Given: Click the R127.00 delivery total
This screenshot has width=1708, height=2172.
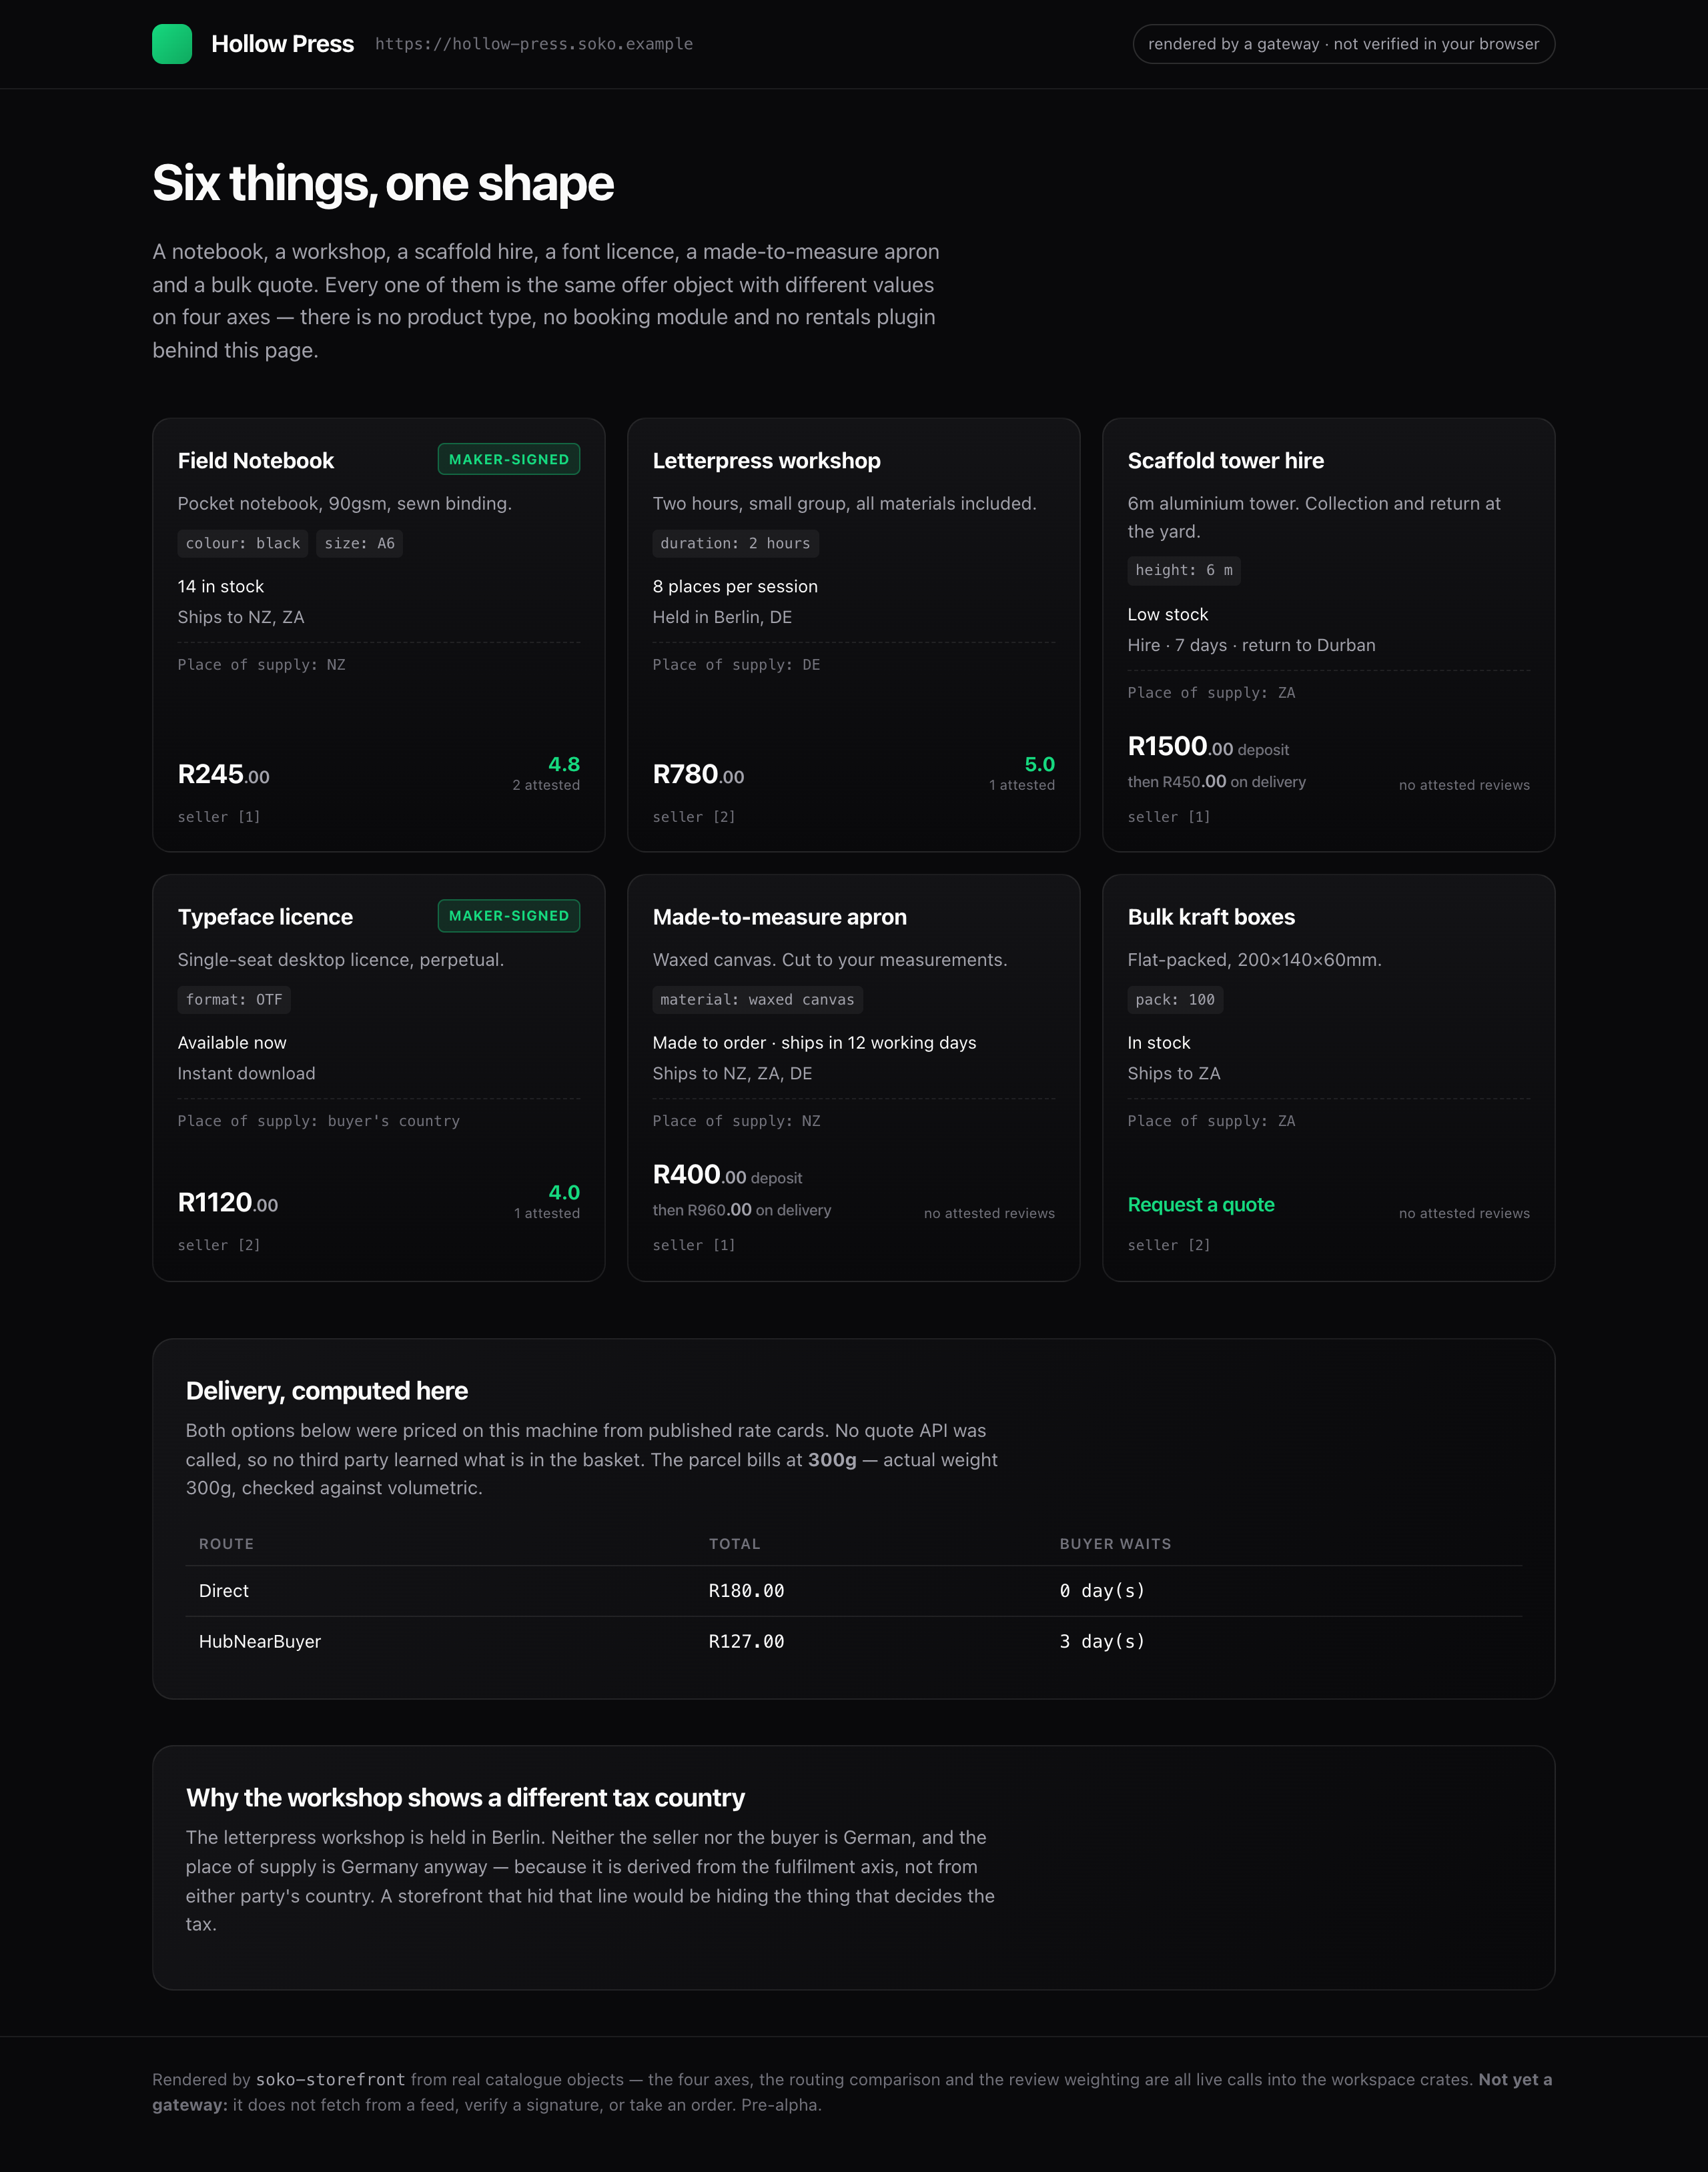Looking at the screenshot, I should click(746, 1642).
